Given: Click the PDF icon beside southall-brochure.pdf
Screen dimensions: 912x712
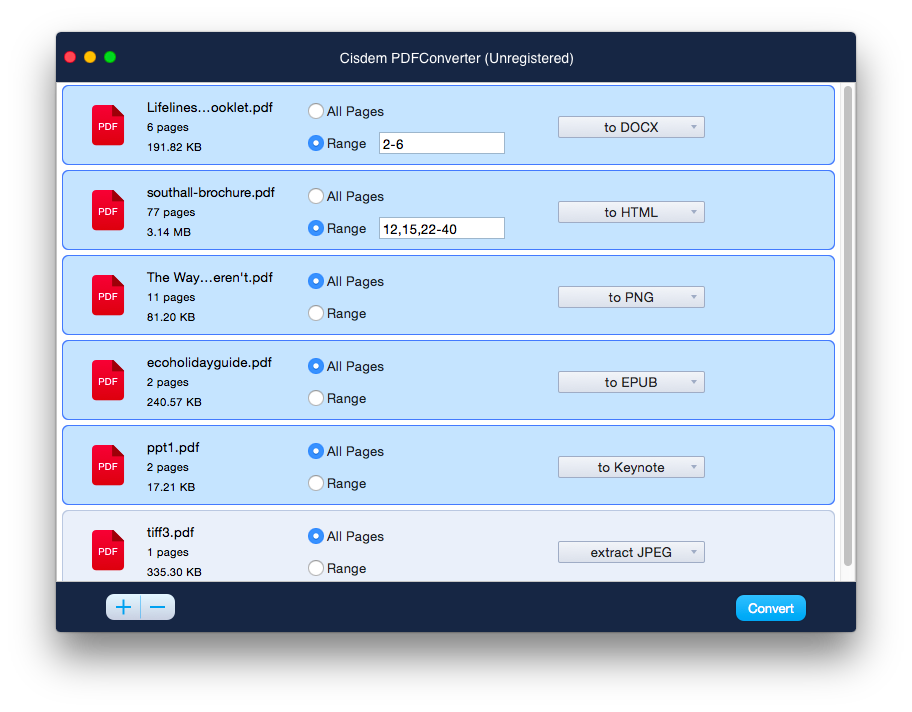Looking at the screenshot, I should pos(107,210).
